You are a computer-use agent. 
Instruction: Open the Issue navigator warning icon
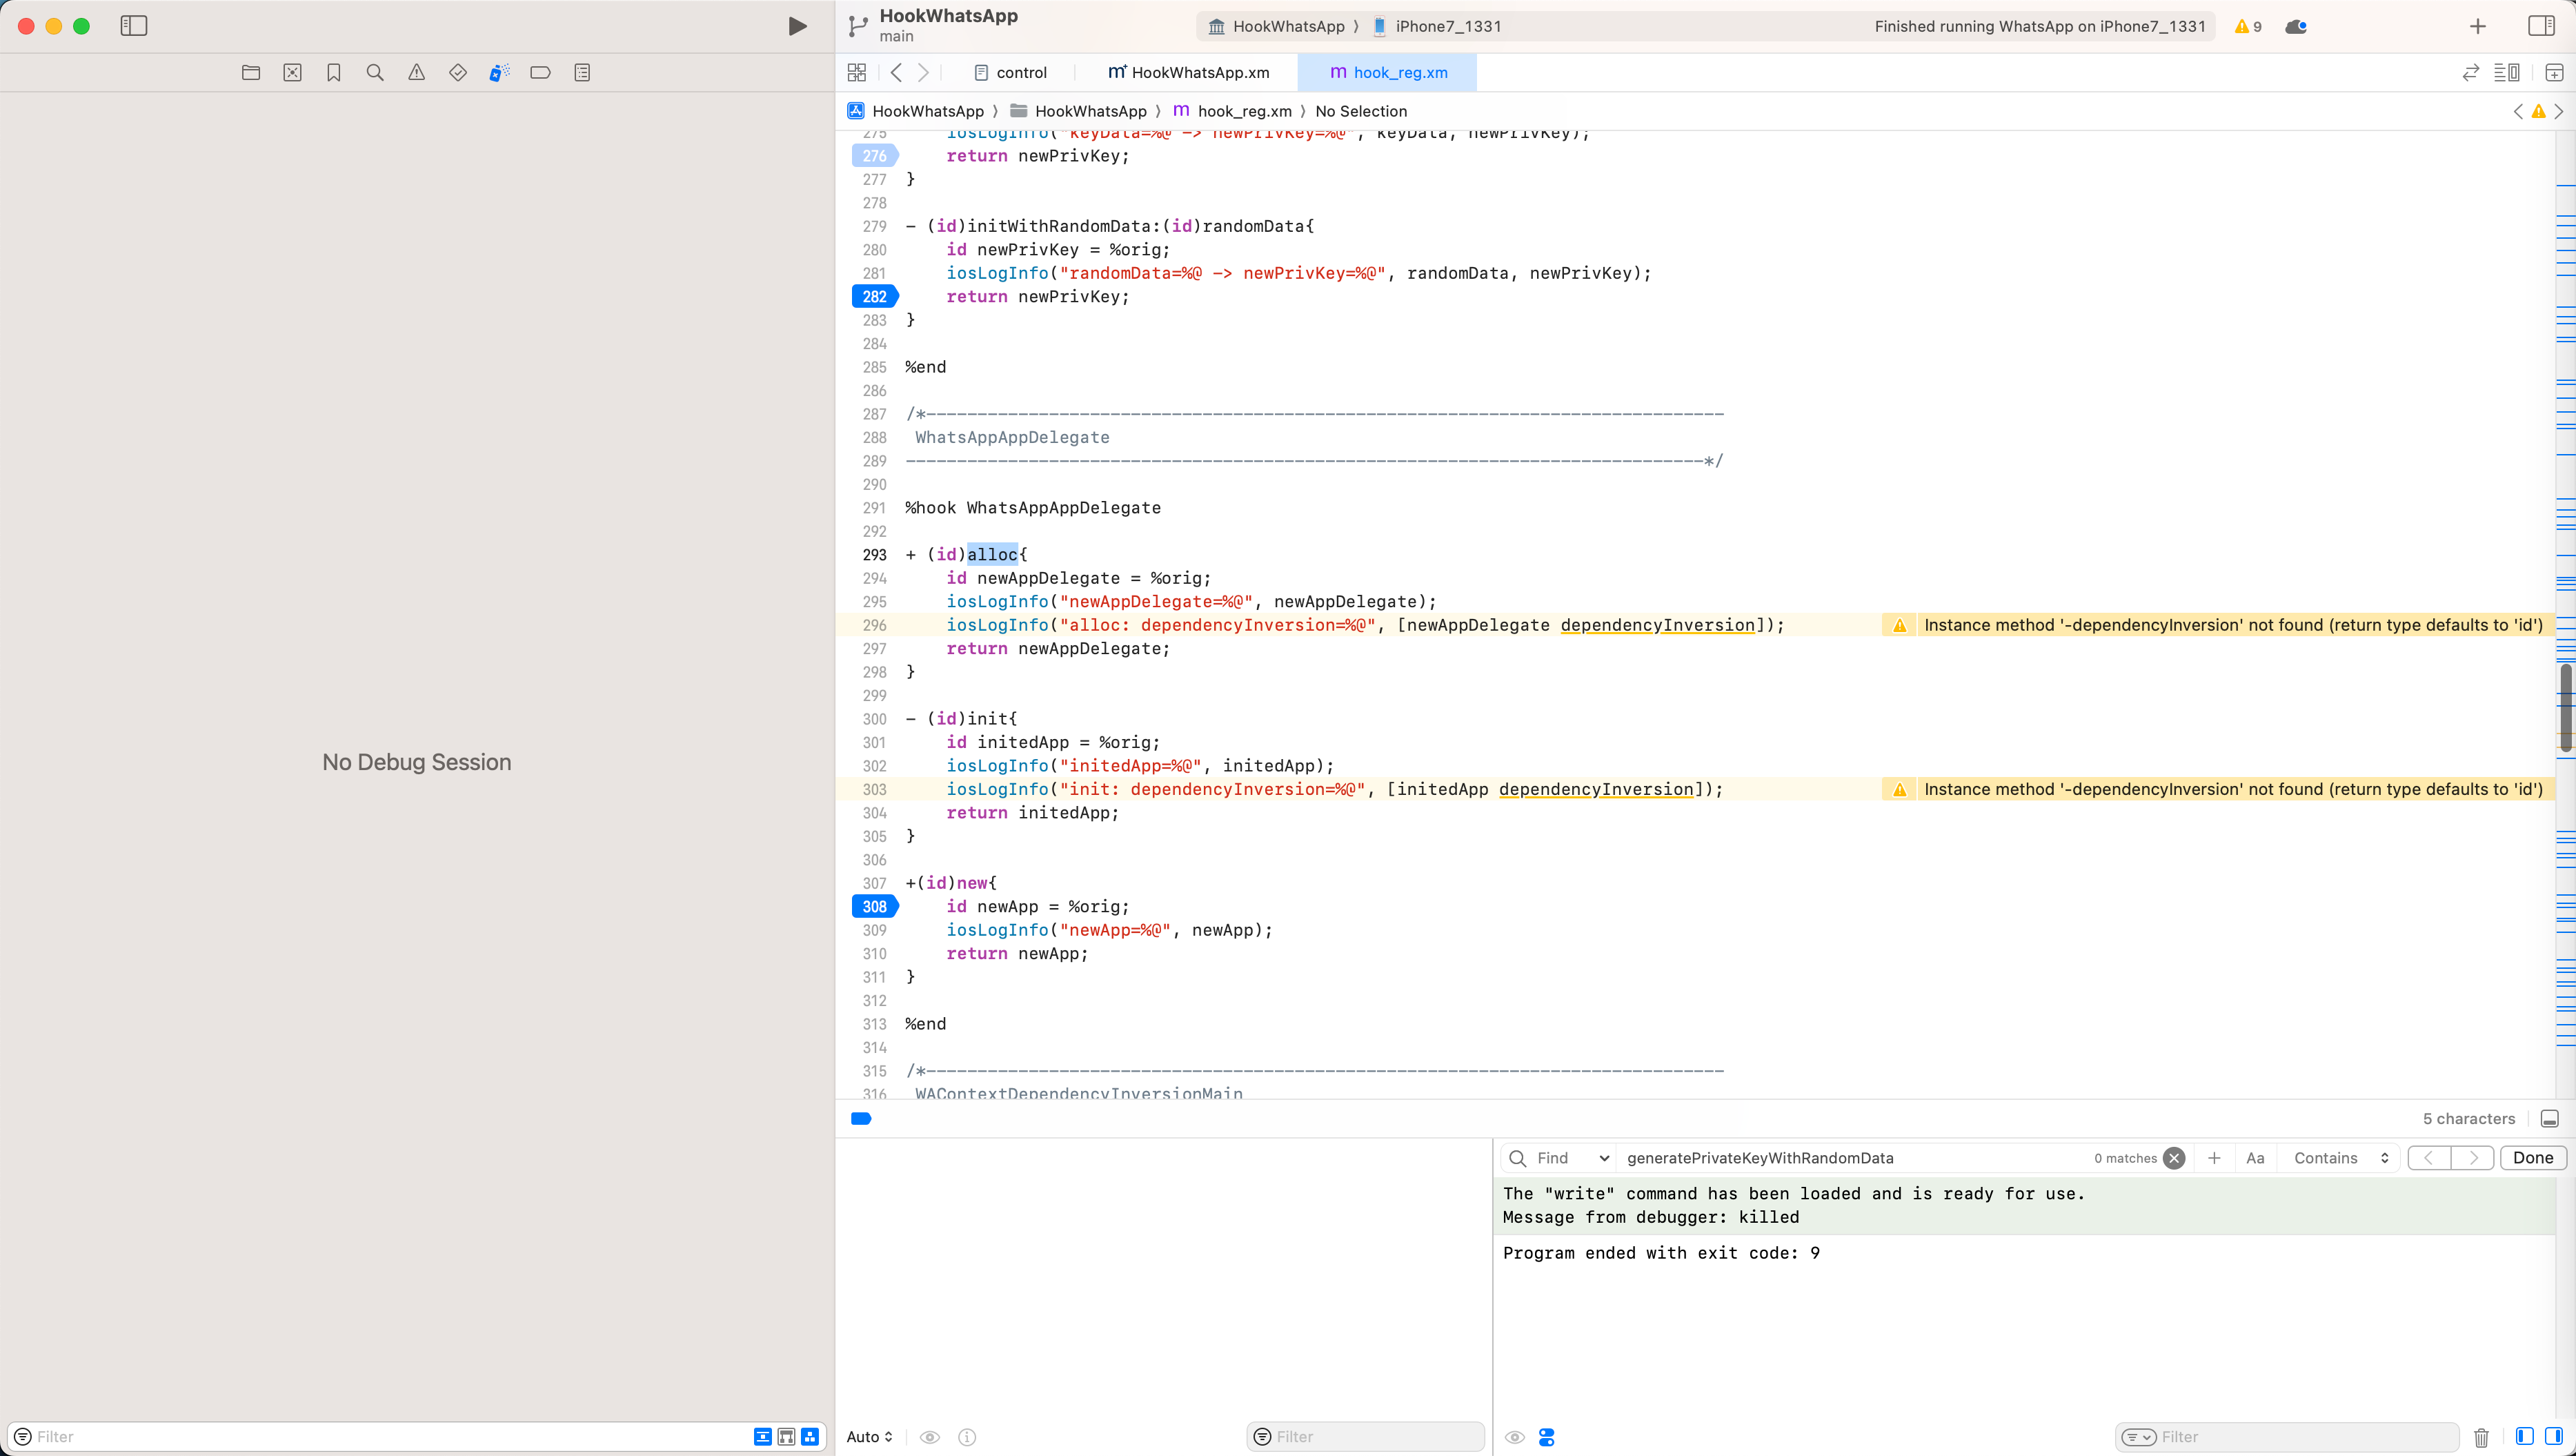tap(417, 72)
